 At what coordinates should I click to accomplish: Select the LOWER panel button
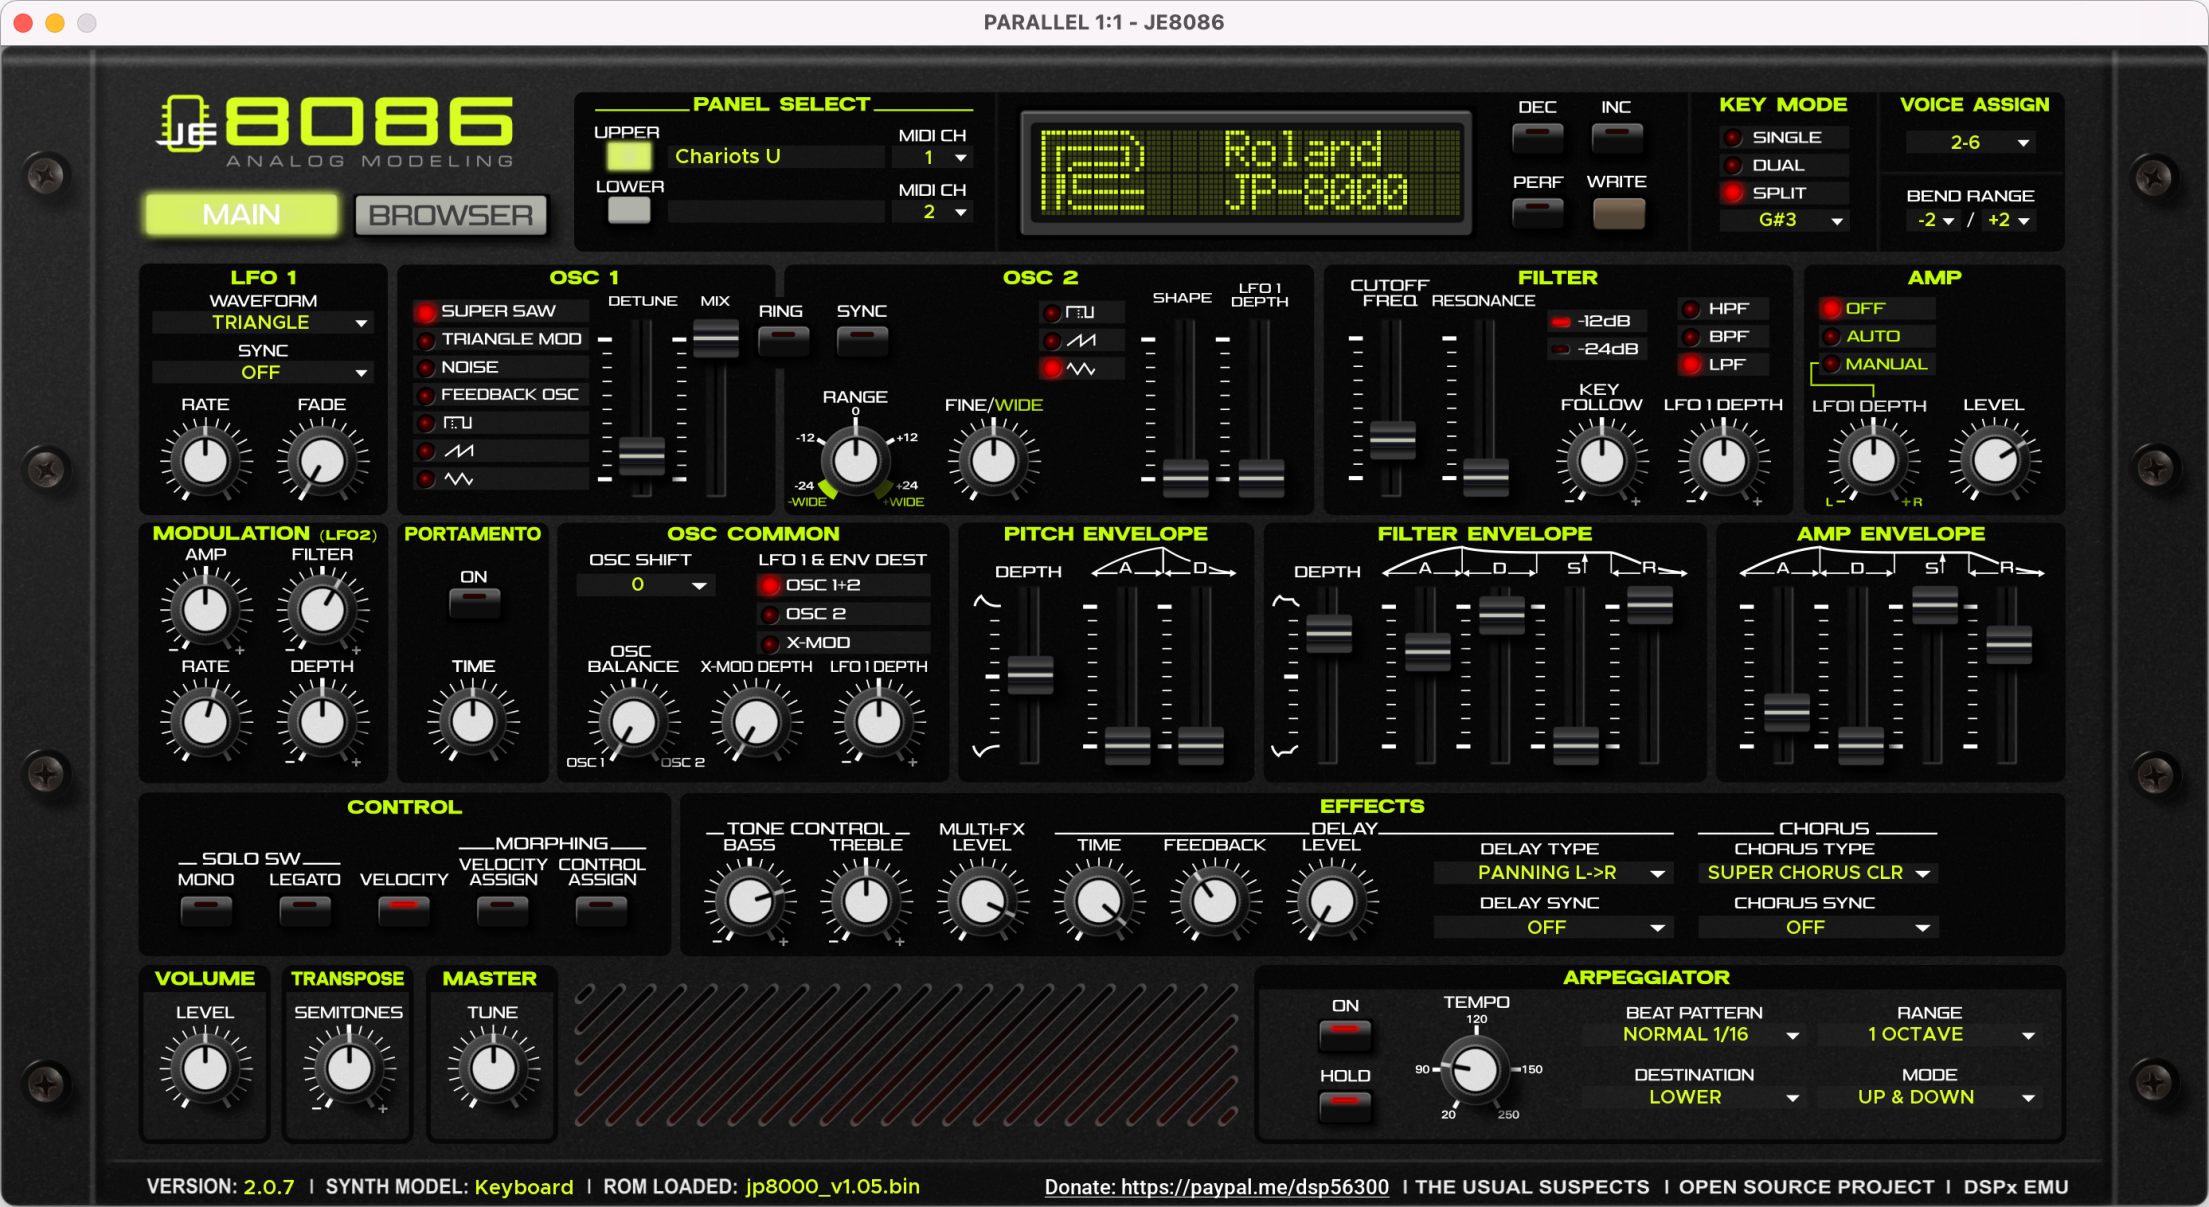pyautogui.click(x=629, y=210)
